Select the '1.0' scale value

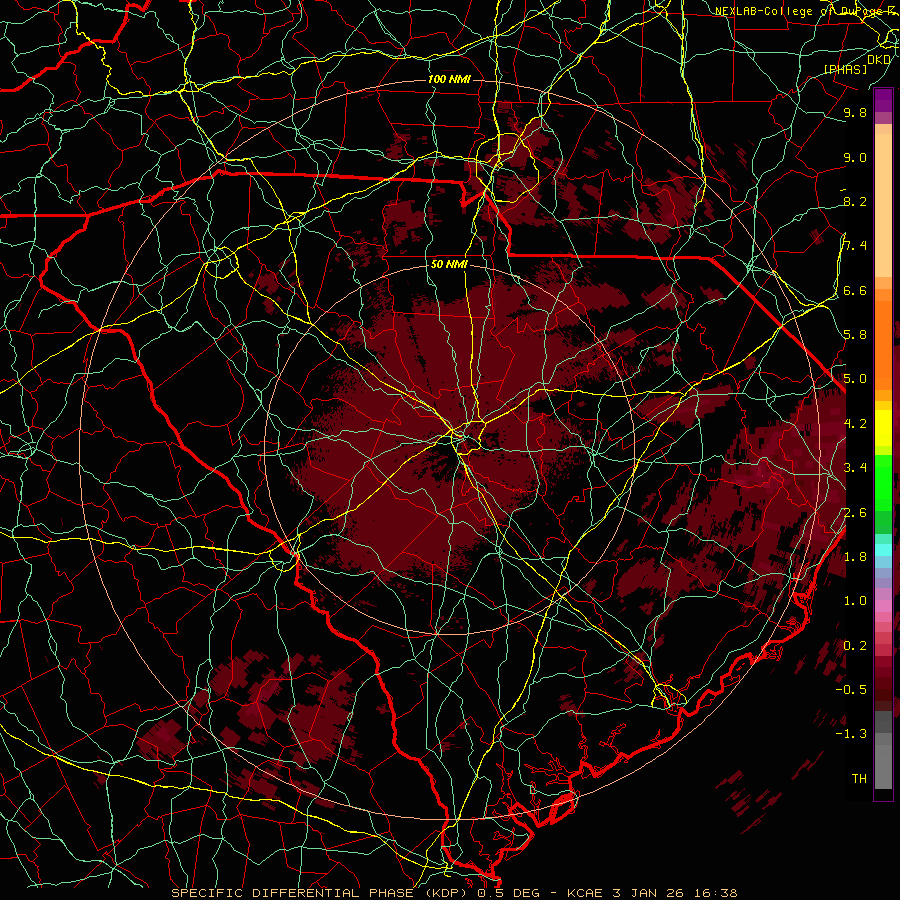[855, 601]
